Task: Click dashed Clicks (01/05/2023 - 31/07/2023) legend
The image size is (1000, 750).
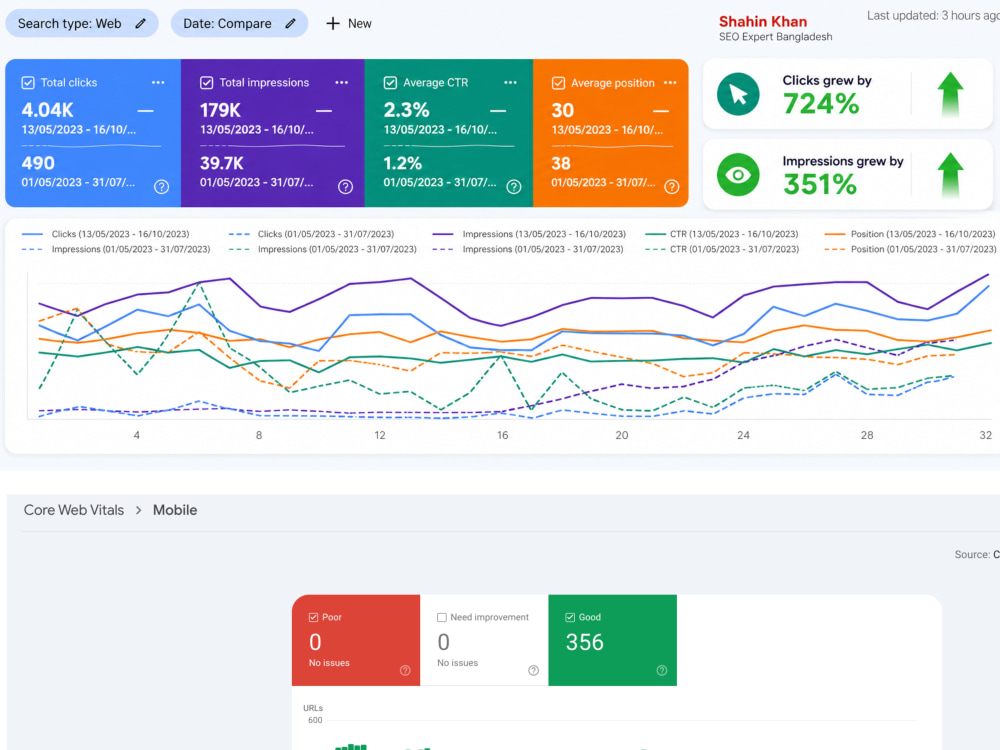Action: click(312, 234)
